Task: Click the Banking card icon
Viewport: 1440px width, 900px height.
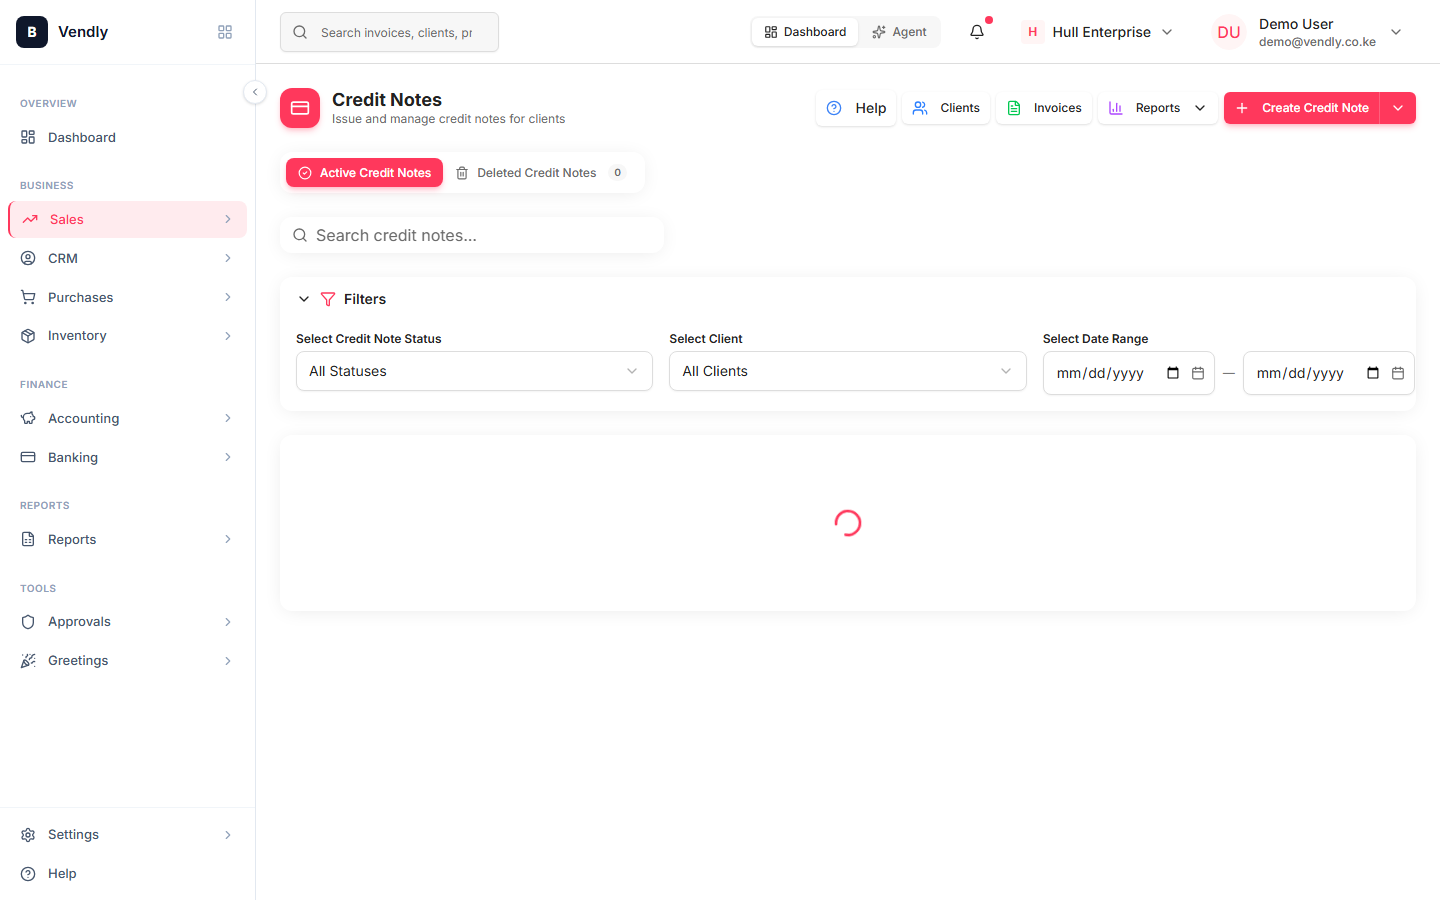Action: click(28, 457)
